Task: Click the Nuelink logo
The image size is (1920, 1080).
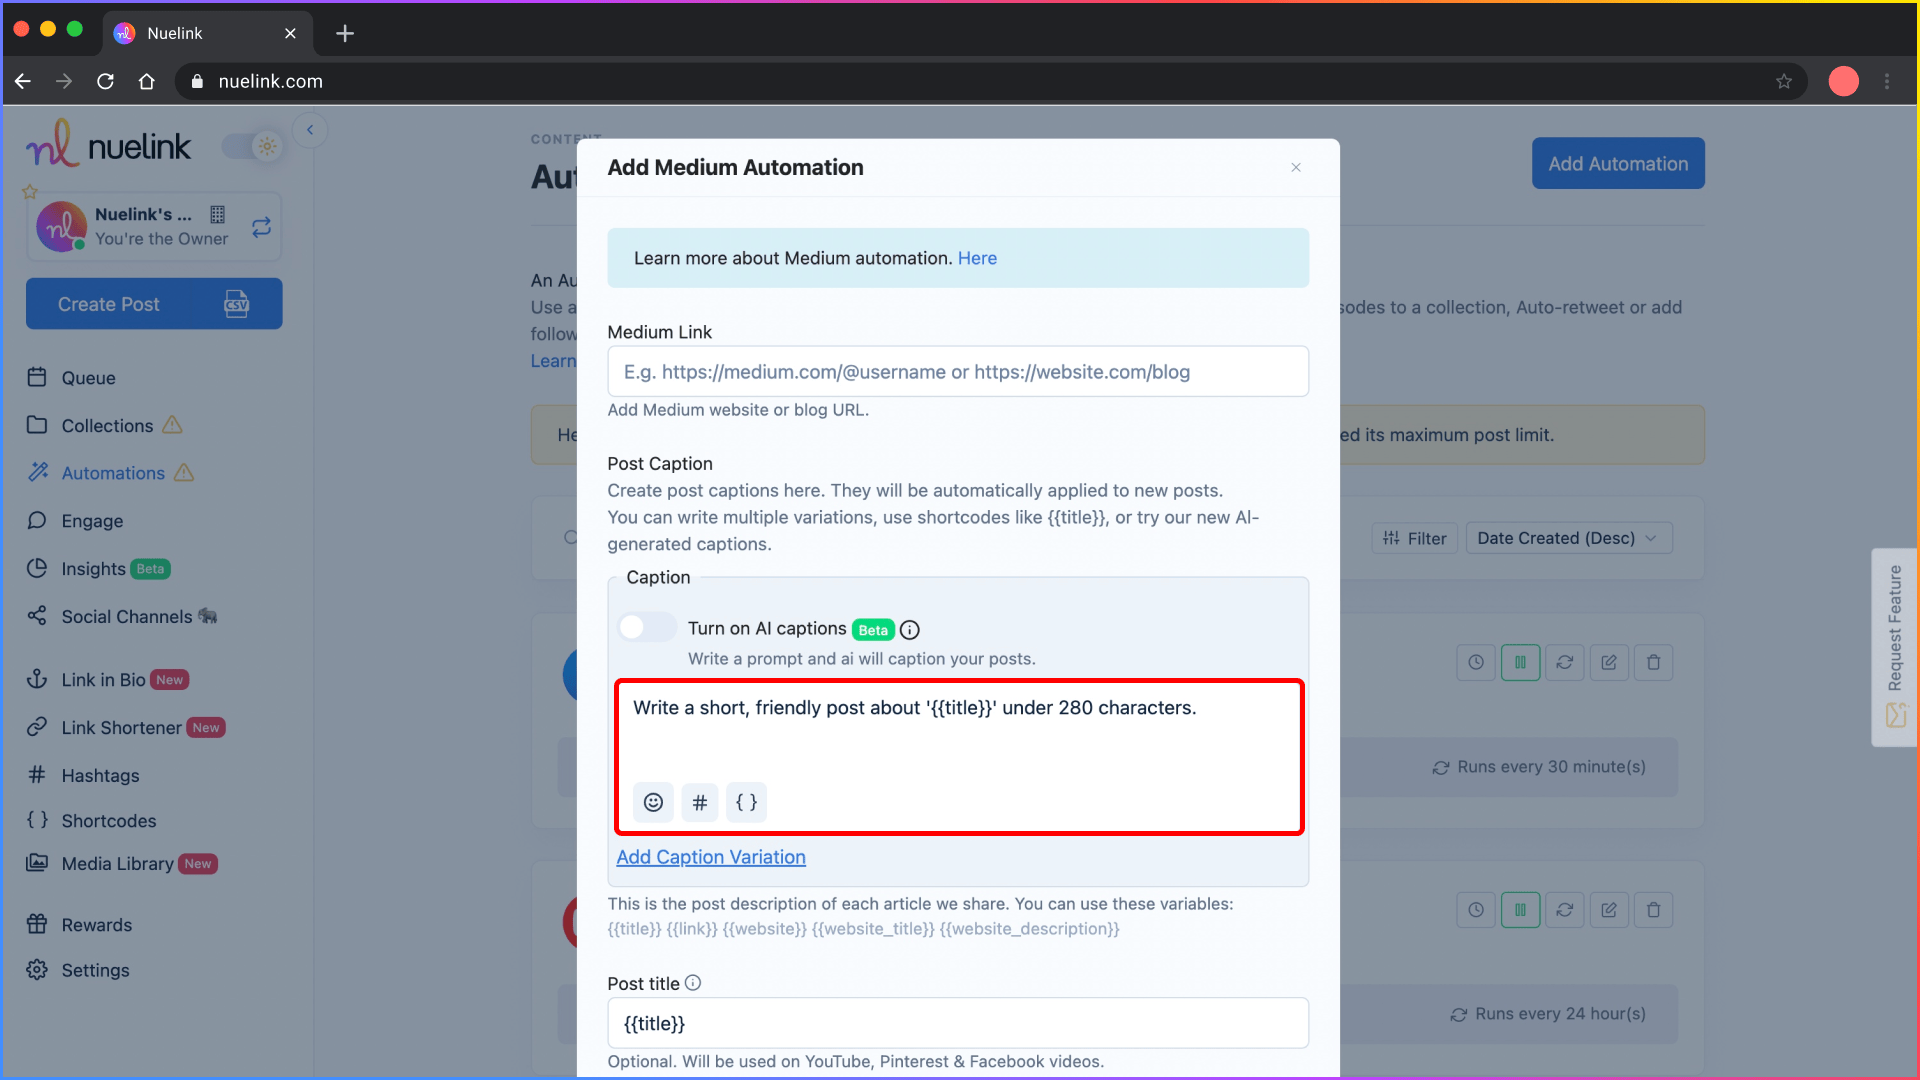Action: [x=108, y=144]
